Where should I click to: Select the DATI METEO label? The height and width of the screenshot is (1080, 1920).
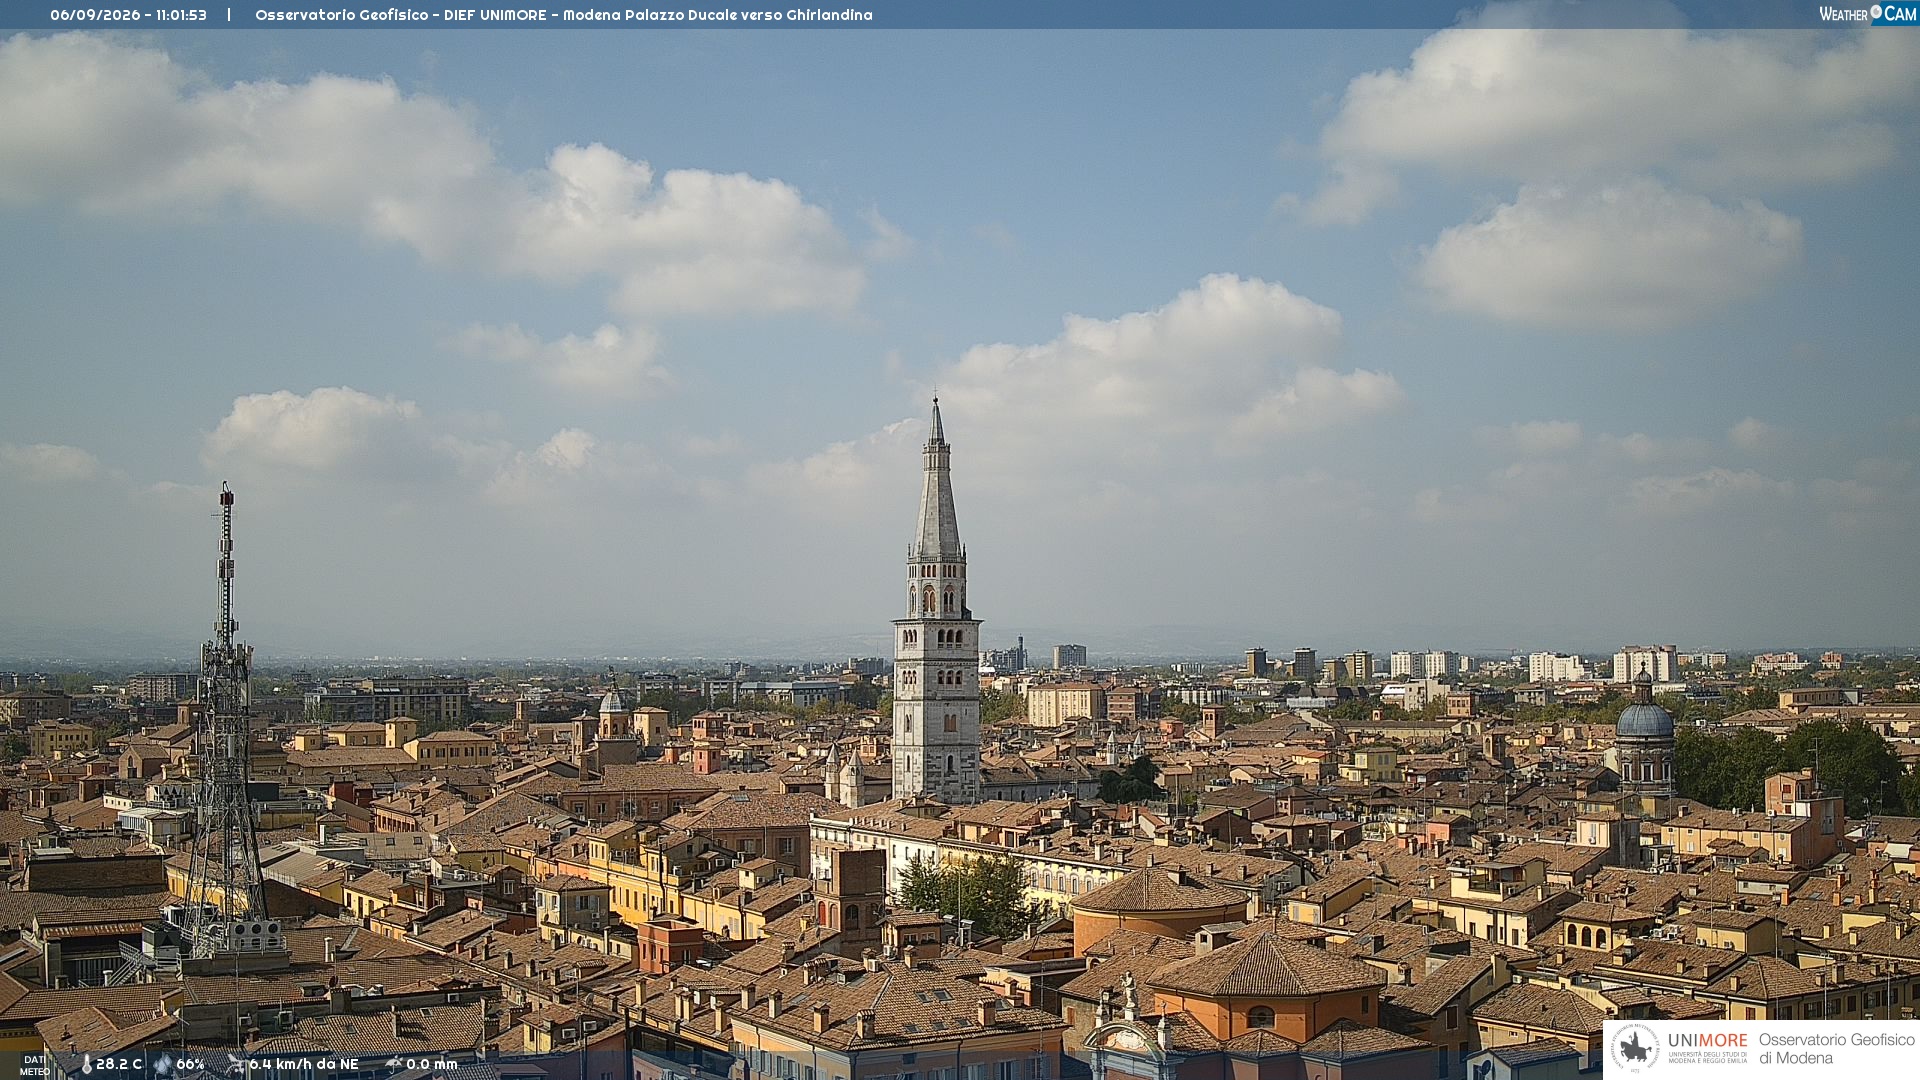34,1066
